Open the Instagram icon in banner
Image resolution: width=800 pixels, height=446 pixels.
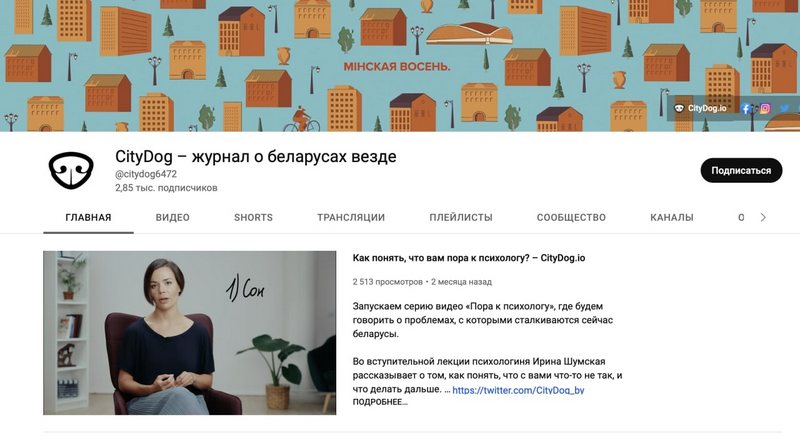pyautogui.click(x=765, y=108)
